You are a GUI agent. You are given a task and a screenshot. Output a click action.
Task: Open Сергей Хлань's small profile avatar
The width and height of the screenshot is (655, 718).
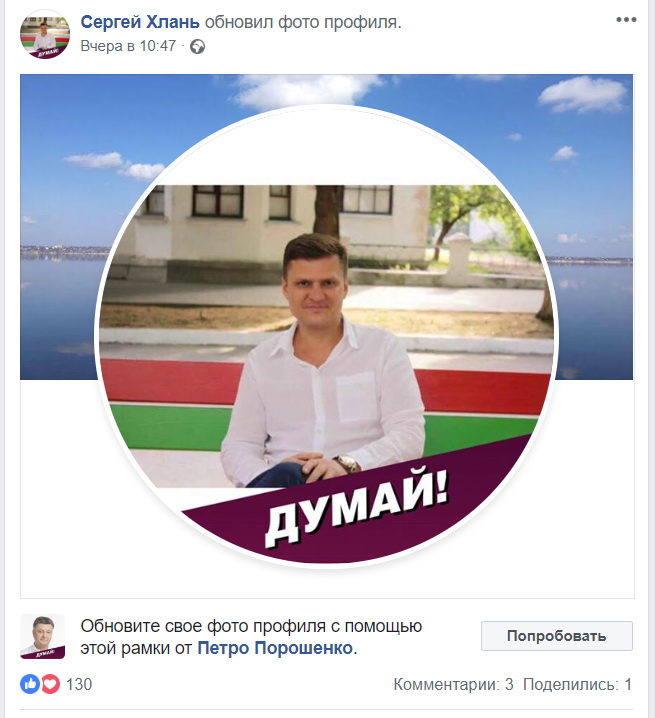45,34
